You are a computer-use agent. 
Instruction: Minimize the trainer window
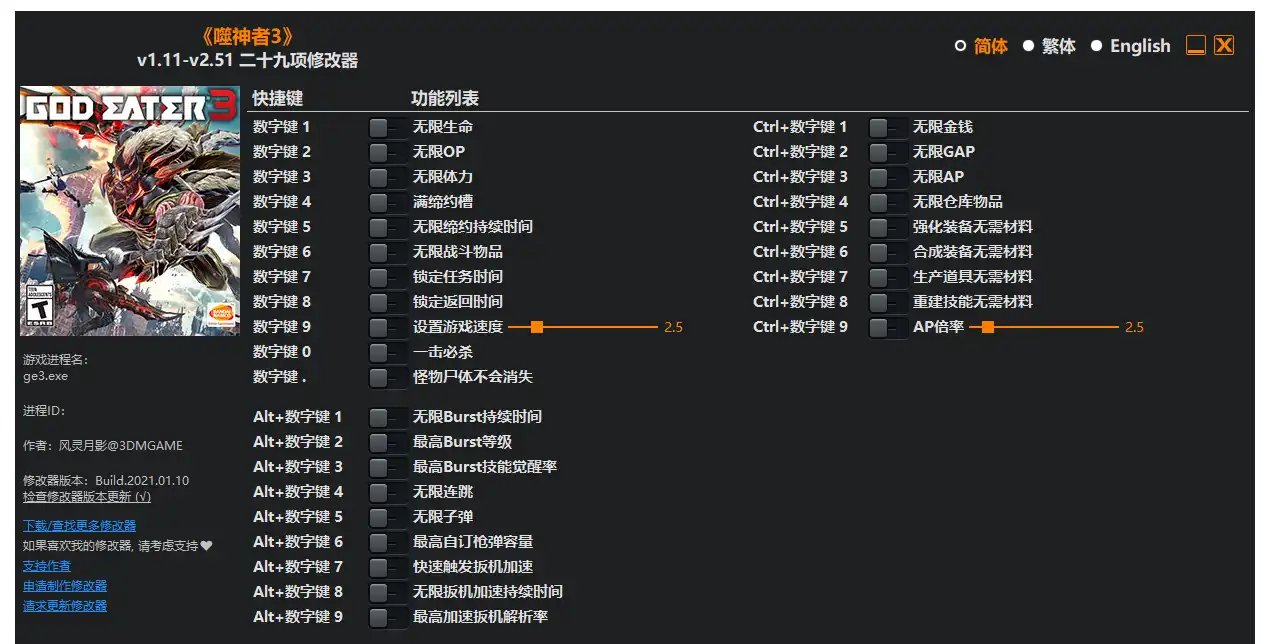tap(1195, 46)
